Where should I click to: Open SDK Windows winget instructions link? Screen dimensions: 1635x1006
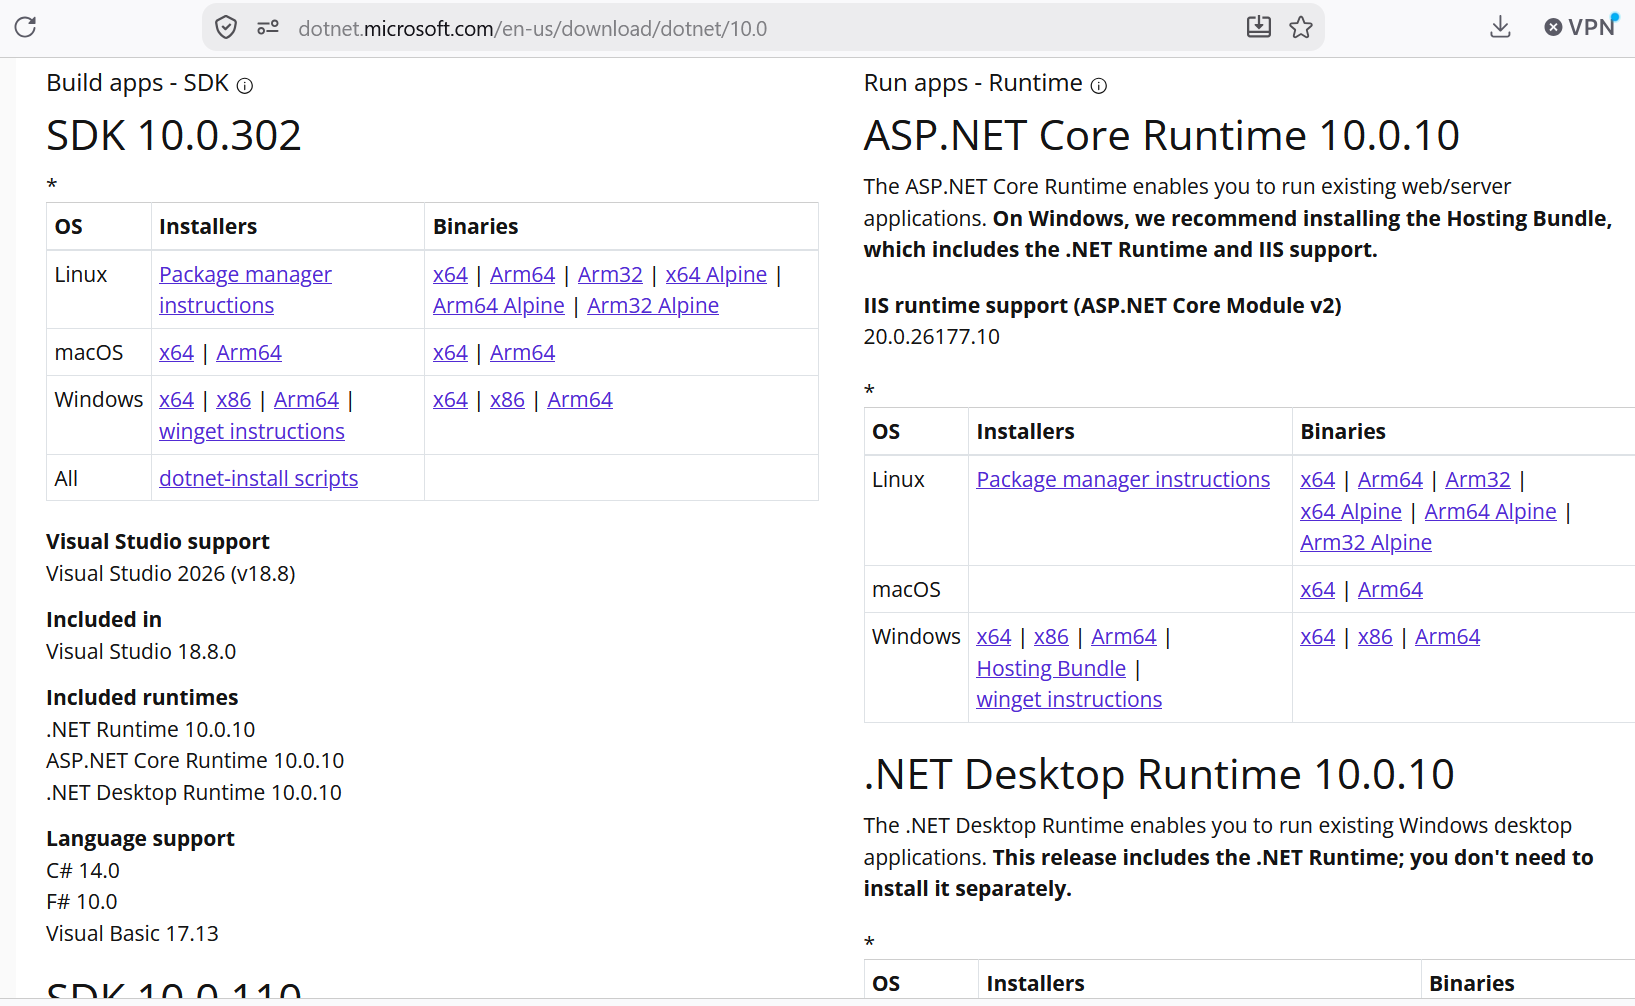click(252, 432)
